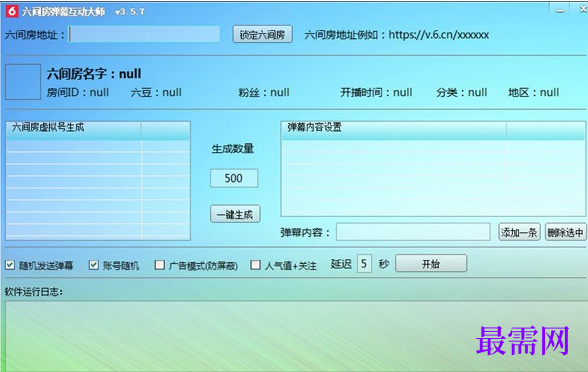Click the room avatar thumbnail box
588x372 pixels.
23,82
